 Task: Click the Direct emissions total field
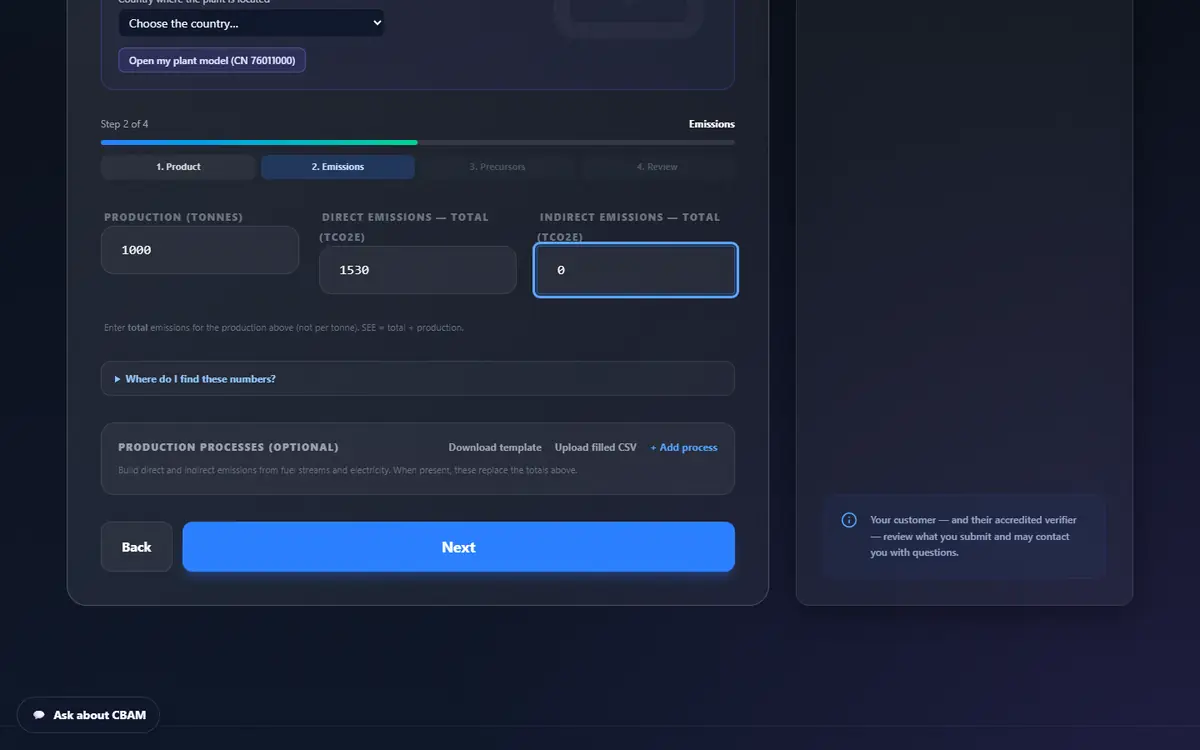tap(418, 270)
